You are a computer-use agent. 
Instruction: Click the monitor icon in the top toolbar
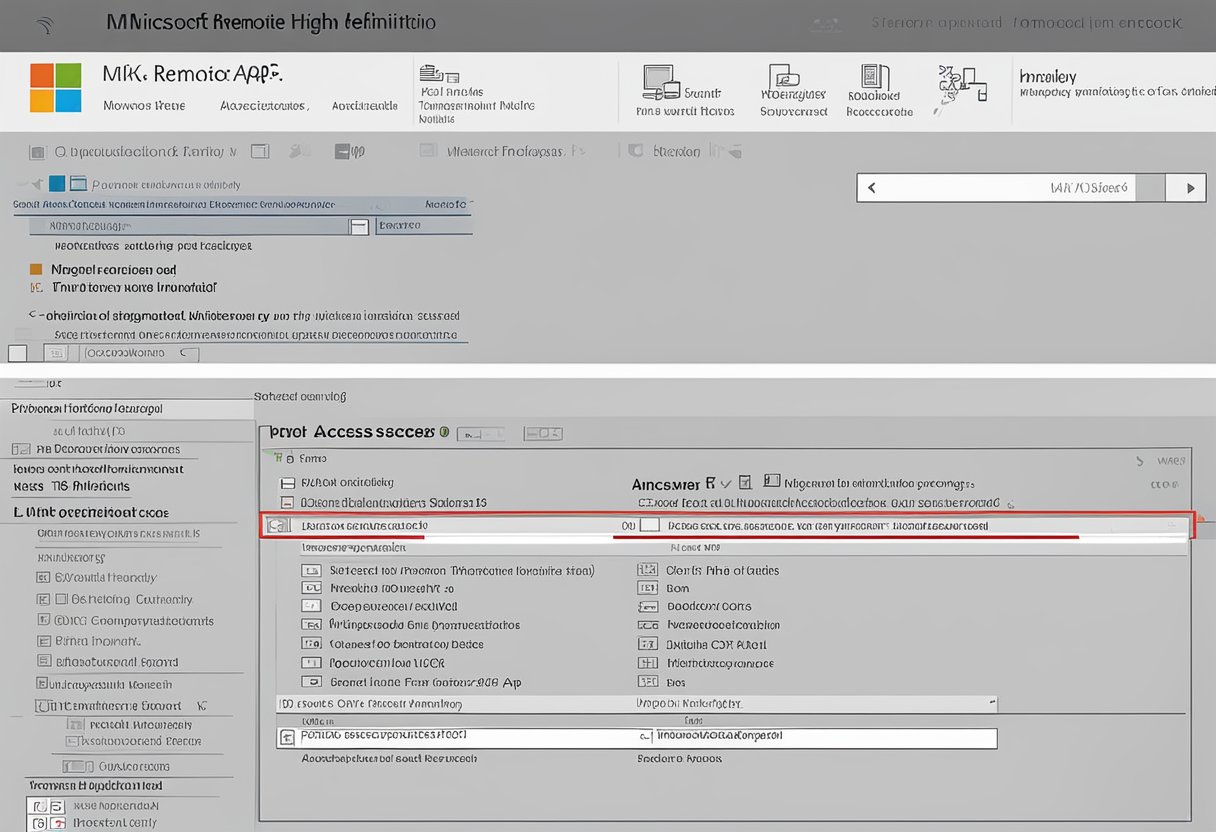tap(659, 82)
